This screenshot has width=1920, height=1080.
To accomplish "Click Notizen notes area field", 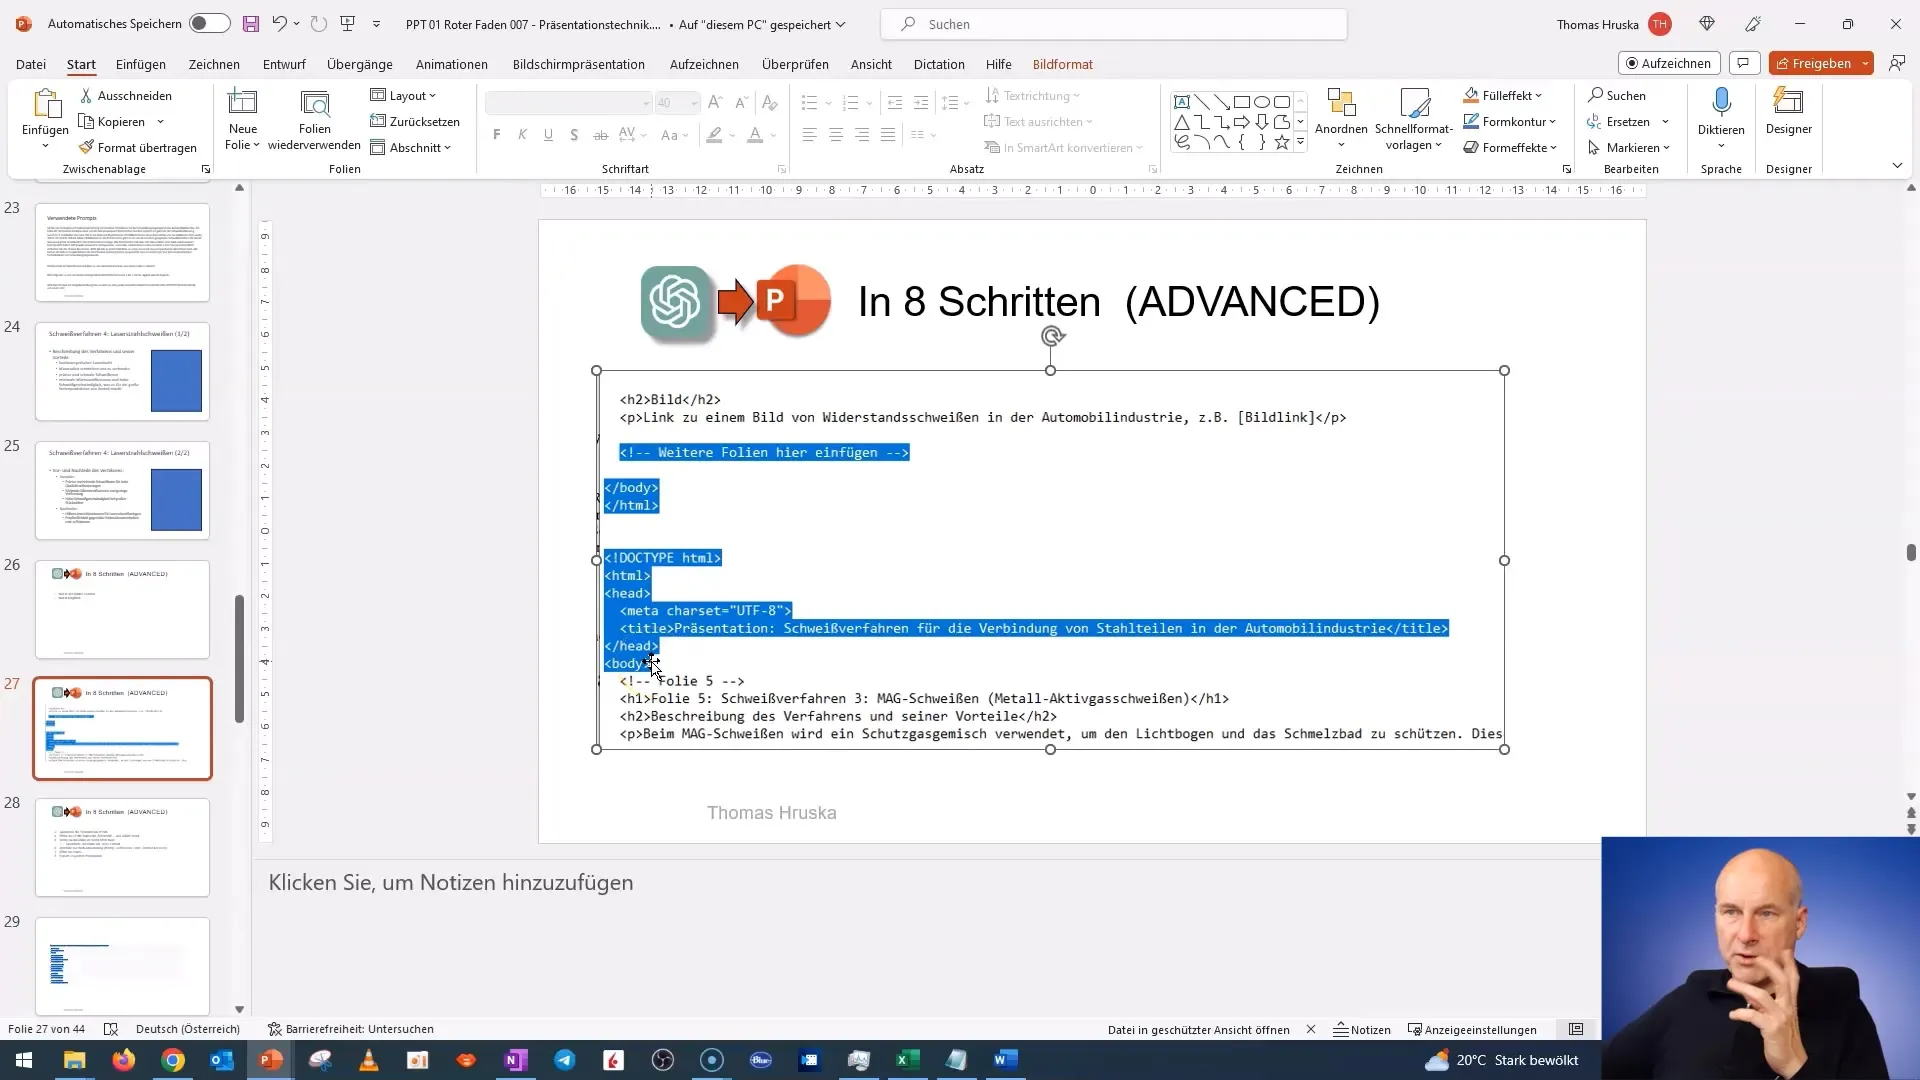I will [x=450, y=881].
